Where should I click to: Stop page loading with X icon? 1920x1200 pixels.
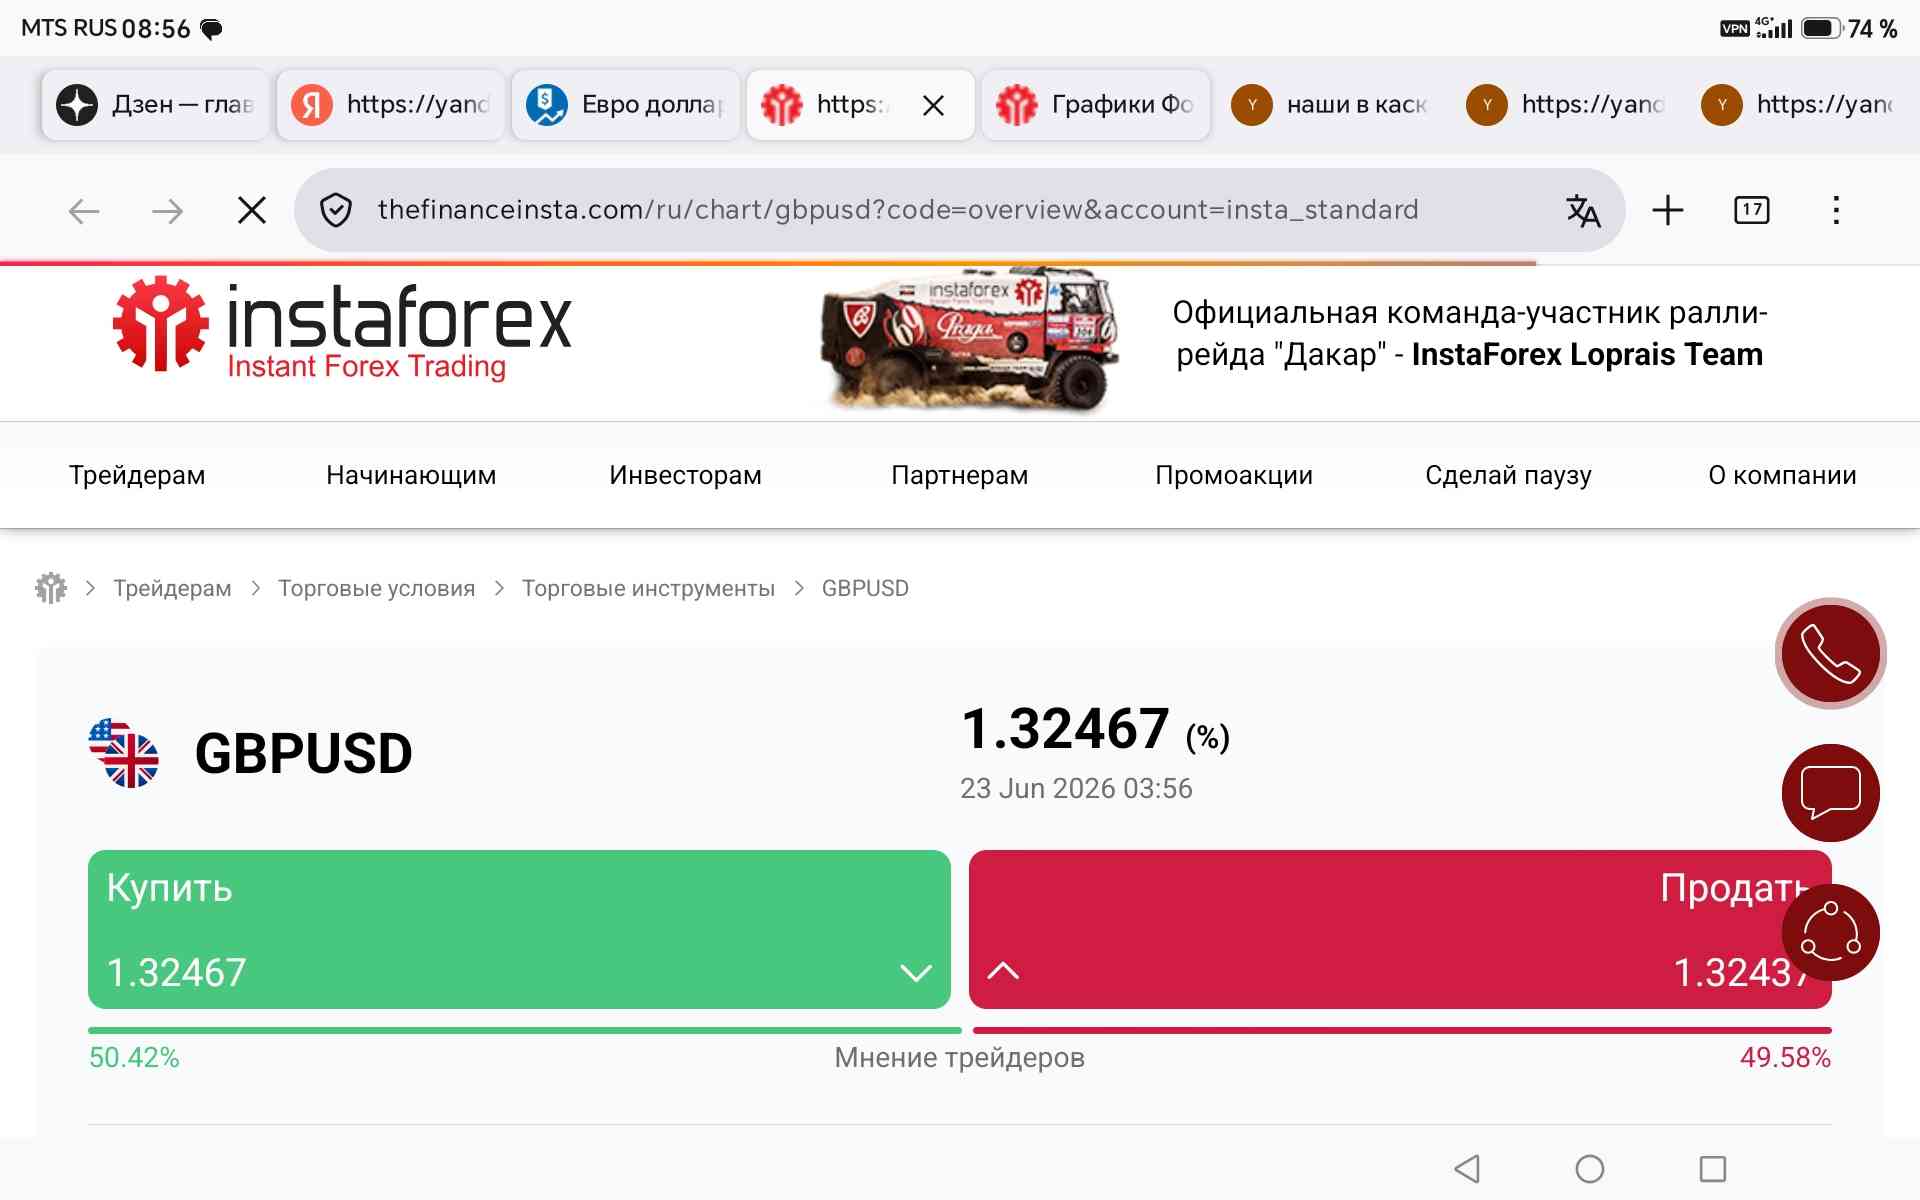(x=252, y=210)
